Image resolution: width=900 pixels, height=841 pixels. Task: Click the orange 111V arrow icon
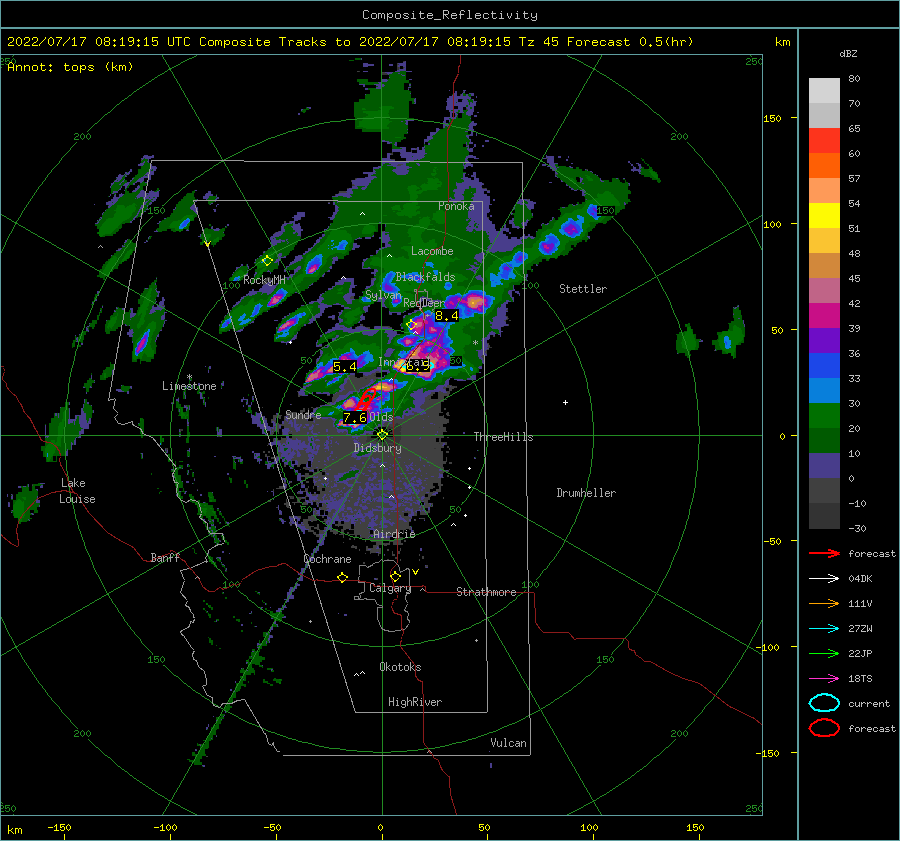824,603
